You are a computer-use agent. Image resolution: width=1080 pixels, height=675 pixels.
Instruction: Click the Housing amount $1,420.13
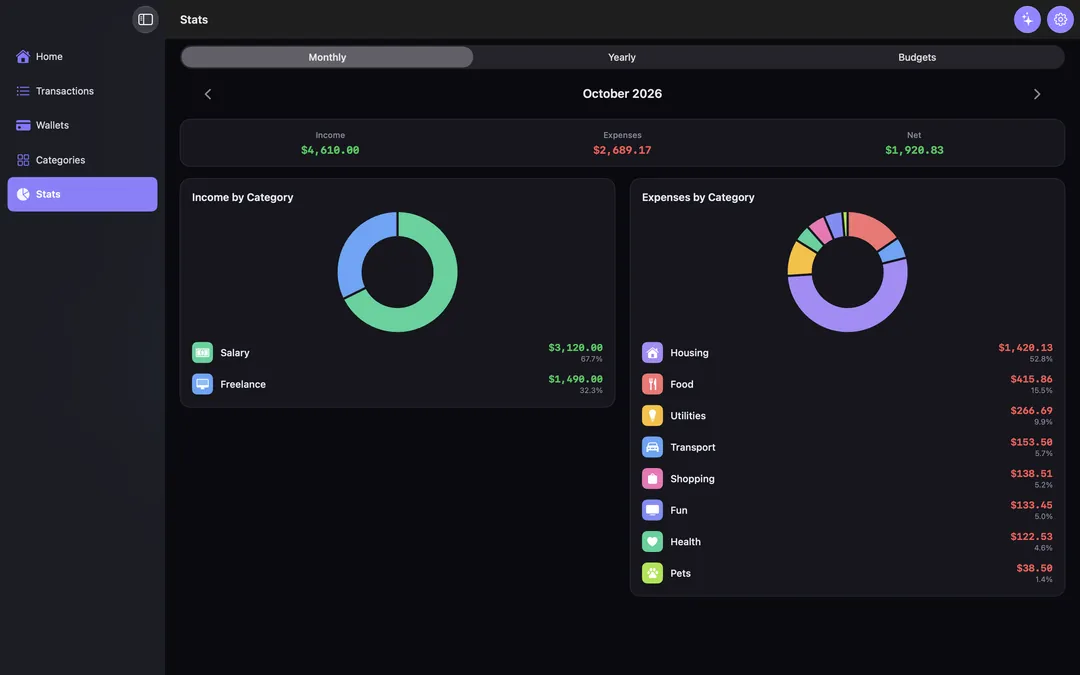click(x=1025, y=348)
